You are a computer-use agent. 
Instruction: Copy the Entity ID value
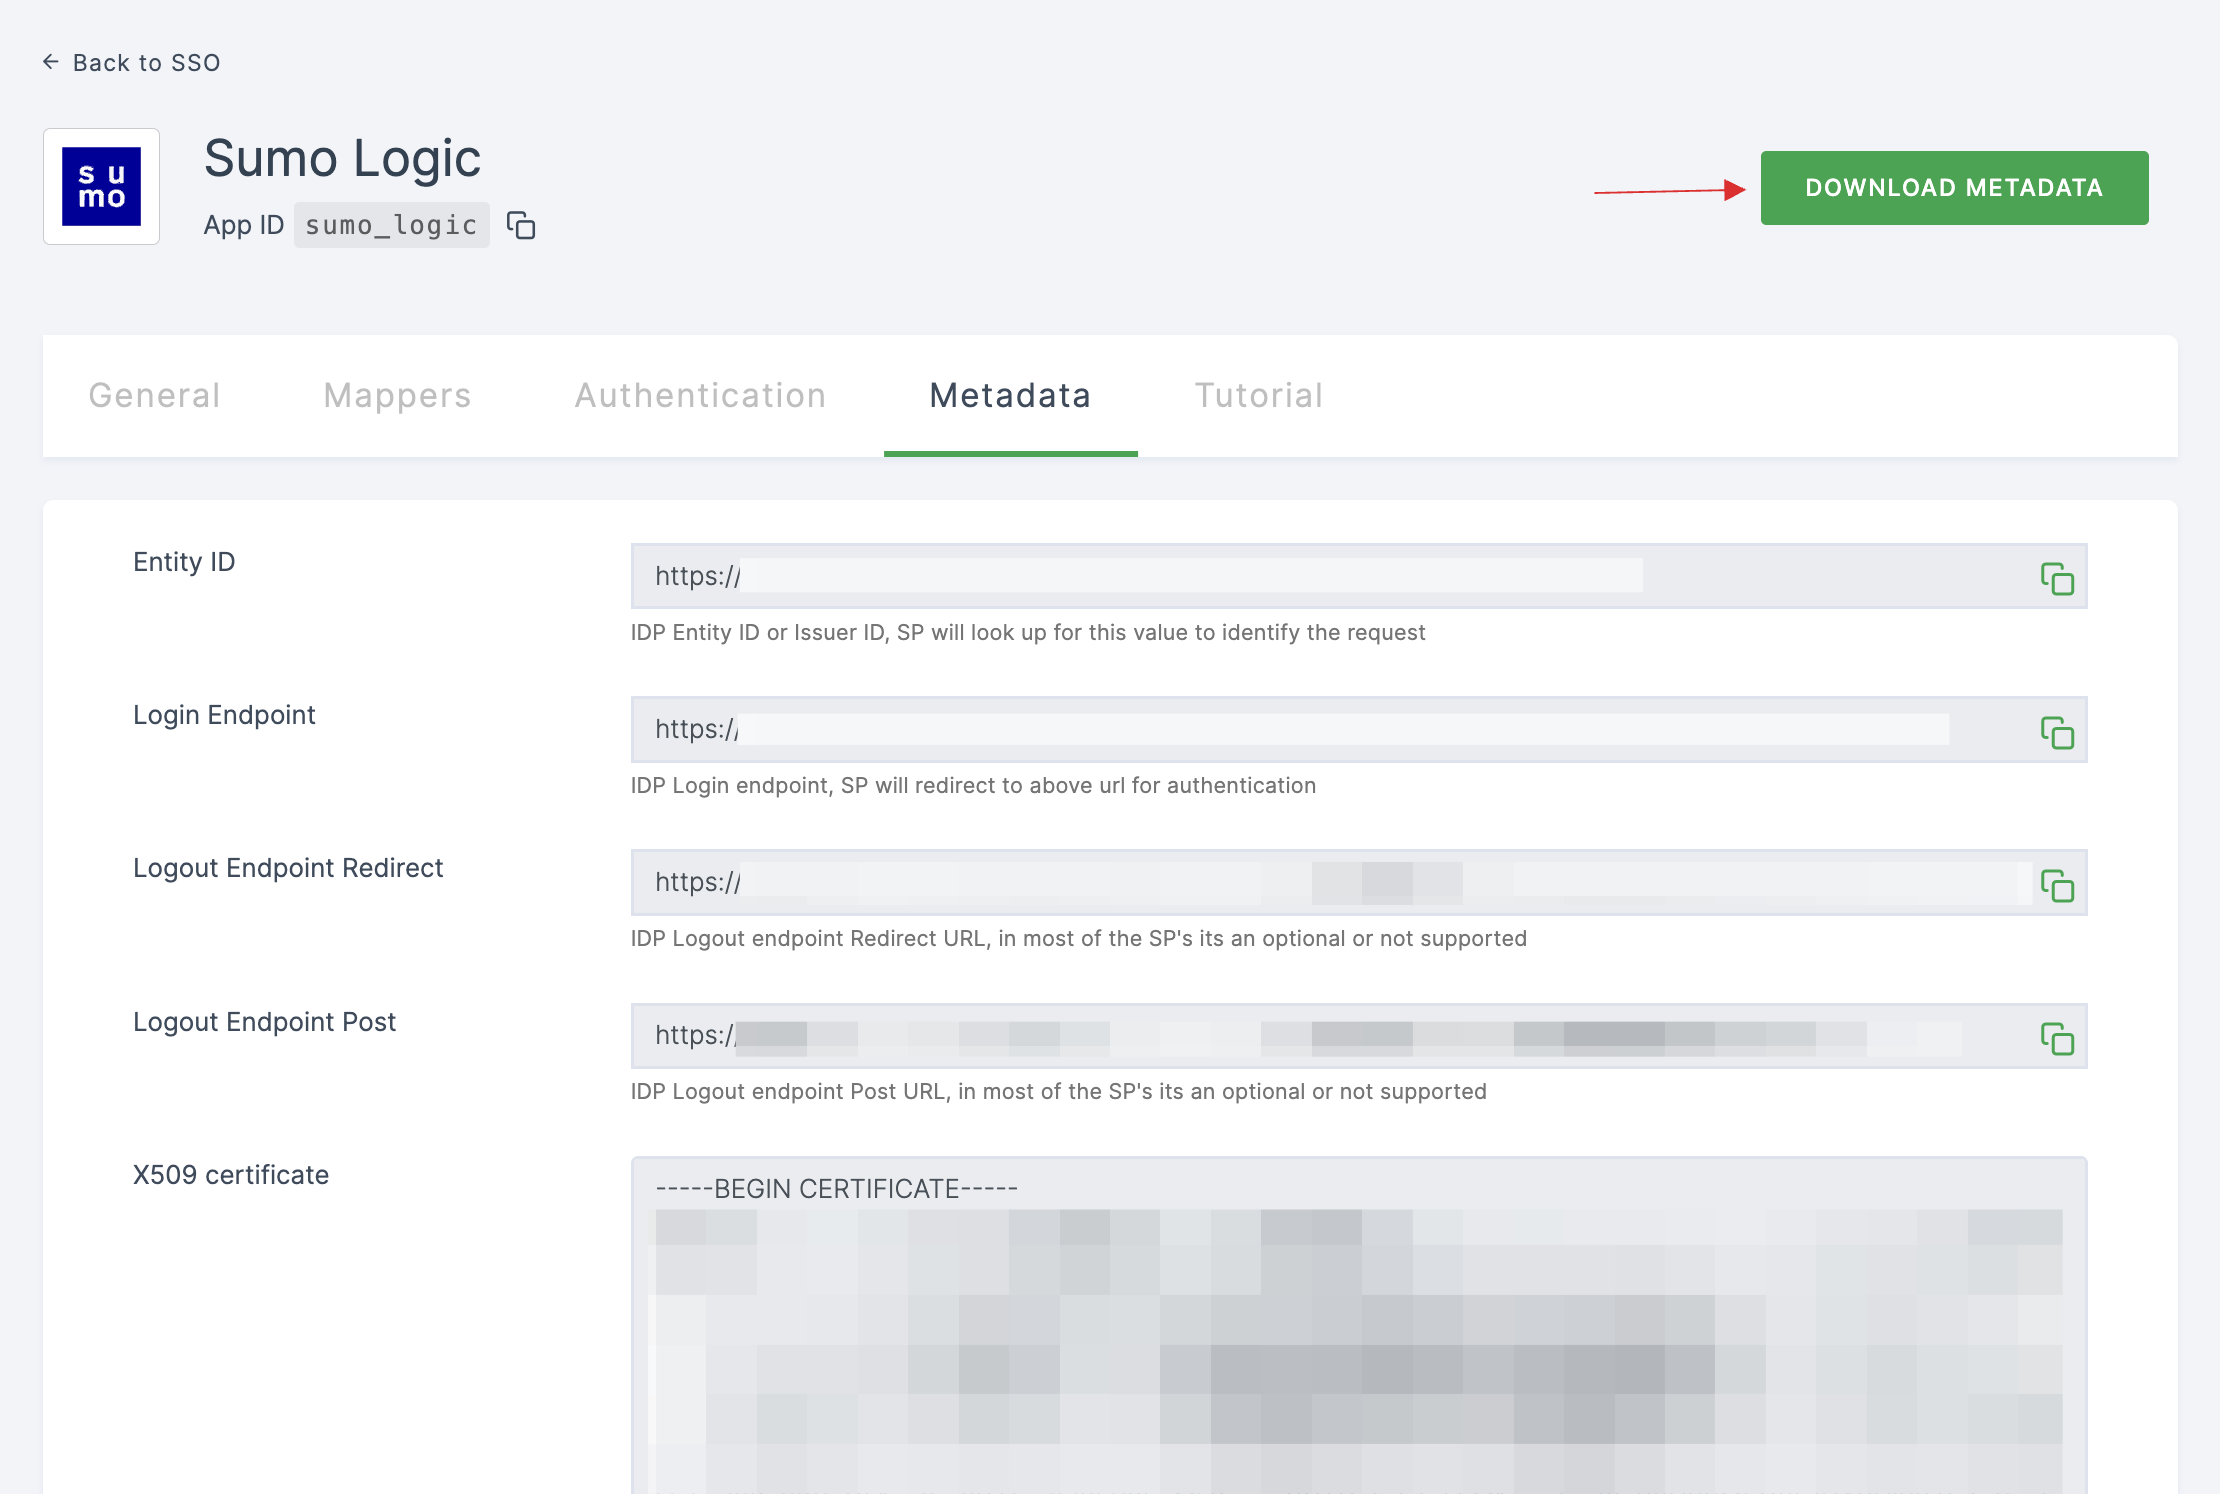pos(2057,579)
